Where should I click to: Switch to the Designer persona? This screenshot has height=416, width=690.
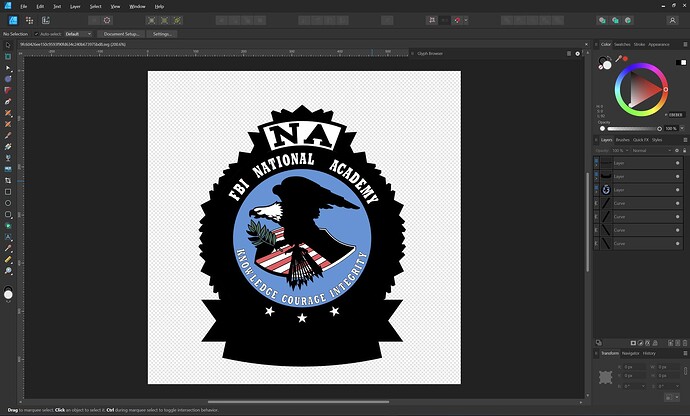pos(13,20)
